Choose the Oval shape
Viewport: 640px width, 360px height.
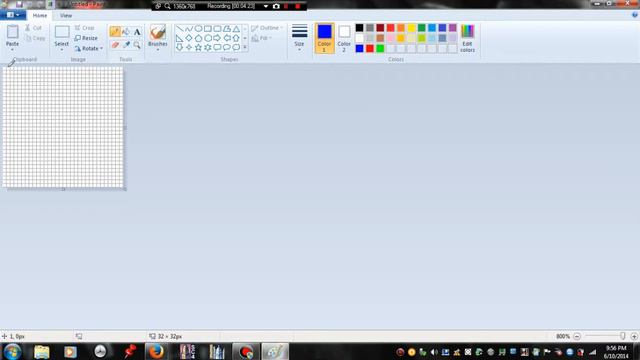click(198, 29)
